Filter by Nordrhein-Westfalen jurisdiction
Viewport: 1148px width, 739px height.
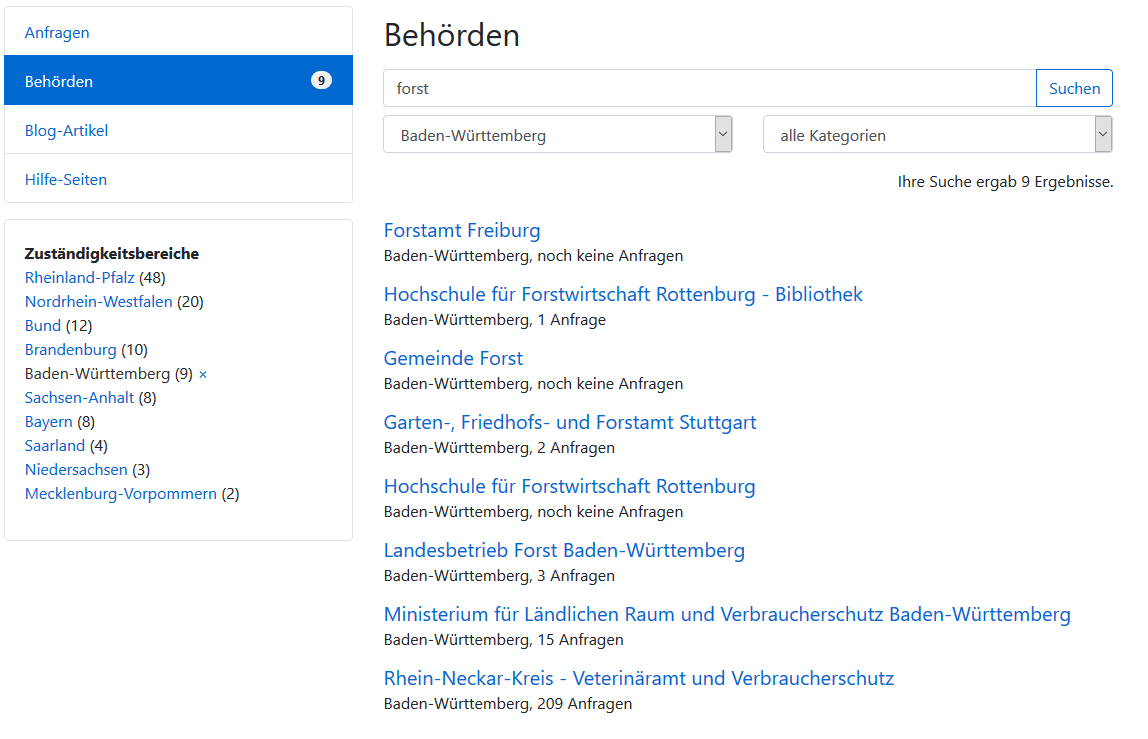coord(98,302)
